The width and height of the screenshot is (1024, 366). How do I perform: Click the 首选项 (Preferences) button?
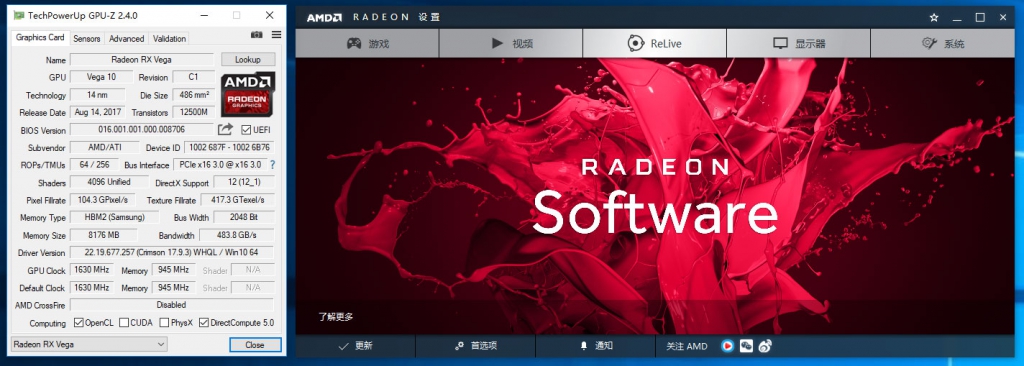click(x=475, y=346)
